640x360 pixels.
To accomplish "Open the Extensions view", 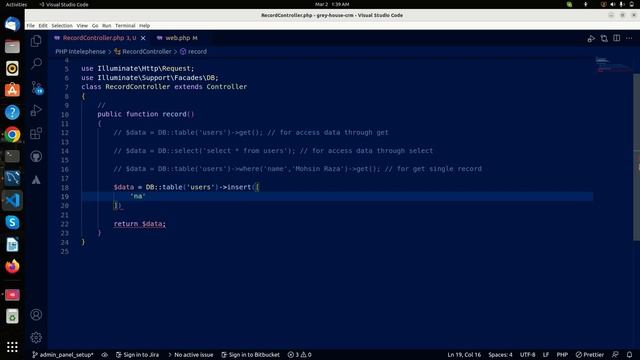I will [x=36, y=133].
